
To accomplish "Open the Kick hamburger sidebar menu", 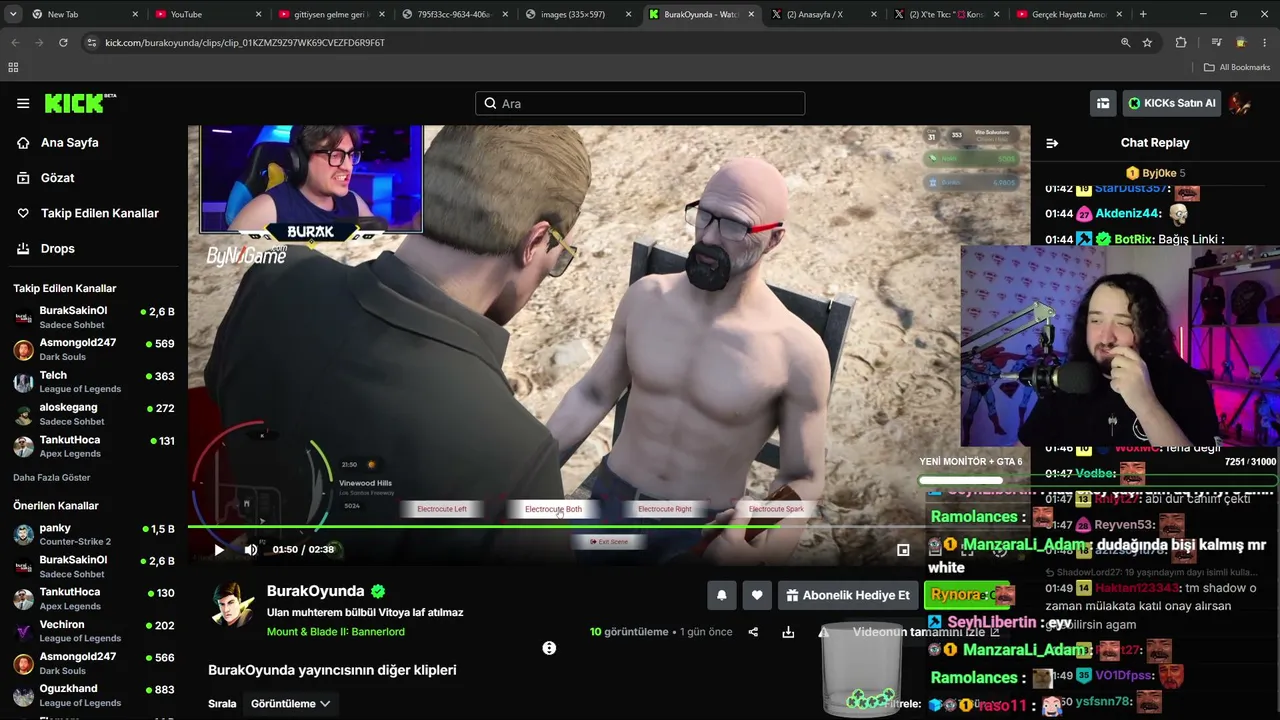I will pyautogui.click(x=23, y=103).
